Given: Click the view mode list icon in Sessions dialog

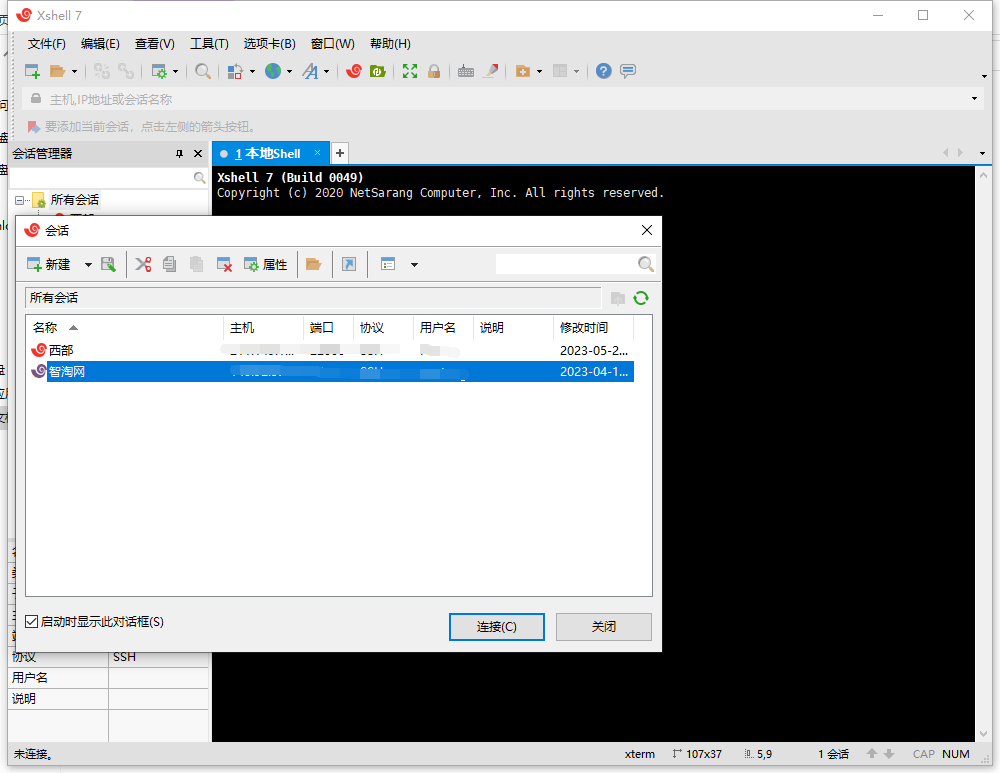Looking at the screenshot, I should [x=388, y=264].
